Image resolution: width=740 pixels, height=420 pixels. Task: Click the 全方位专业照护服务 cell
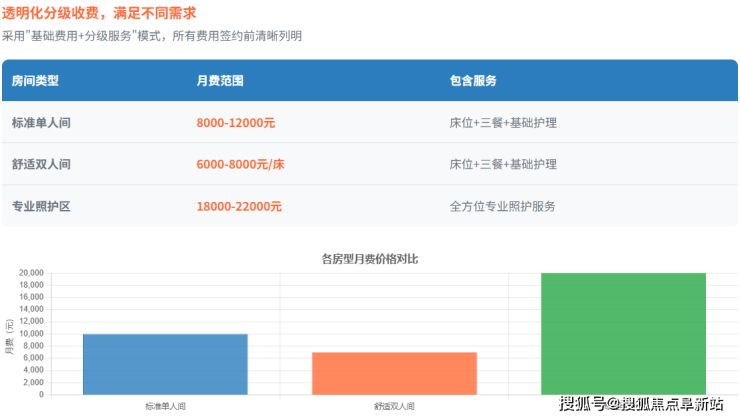(x=502, y=206)
